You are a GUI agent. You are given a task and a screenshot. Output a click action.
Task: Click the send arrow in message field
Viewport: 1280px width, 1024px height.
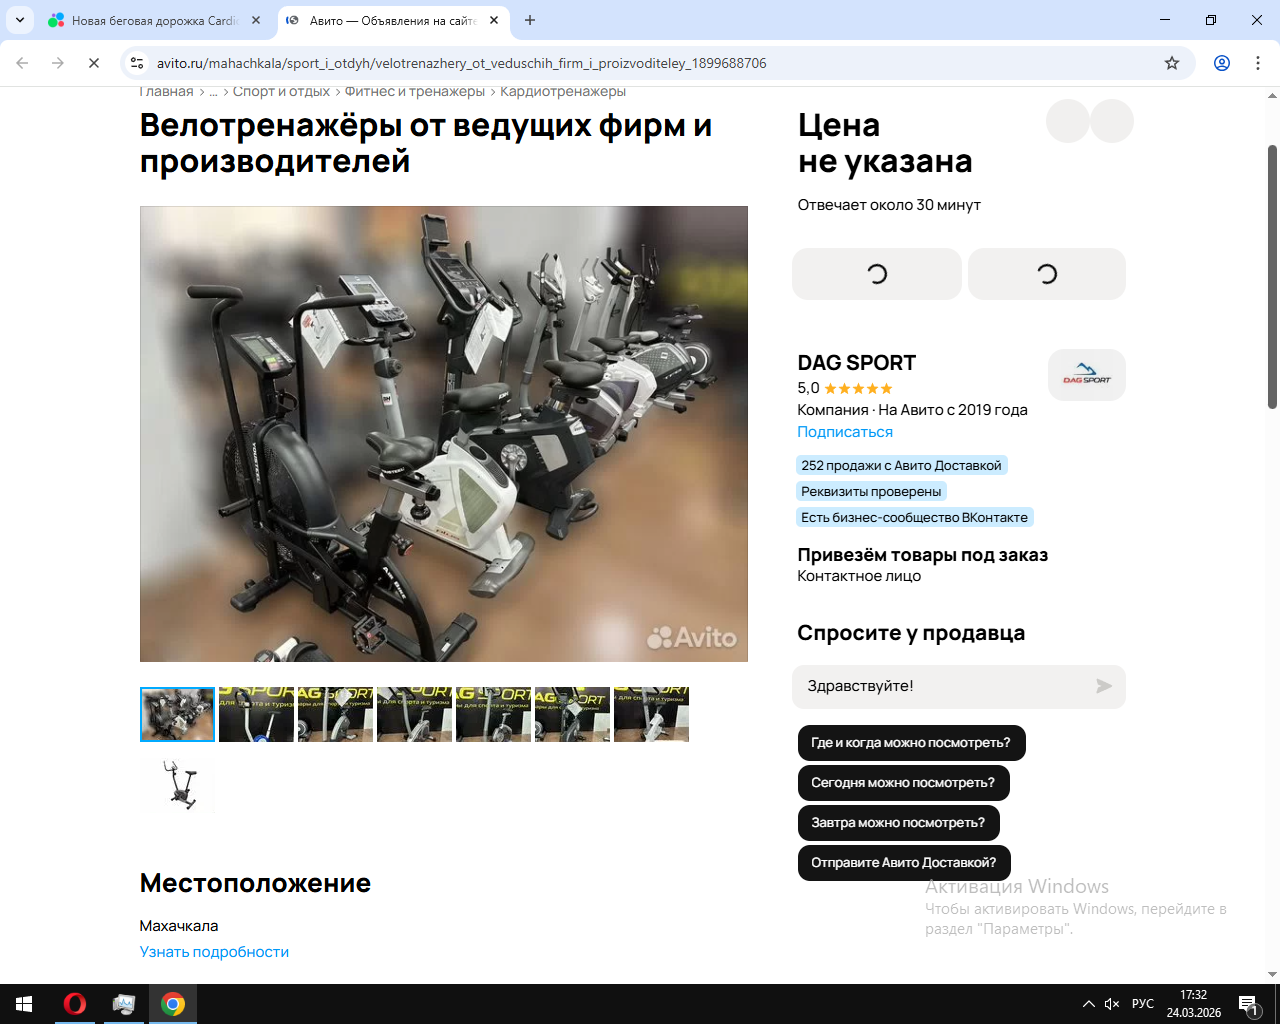[1103, 686]
